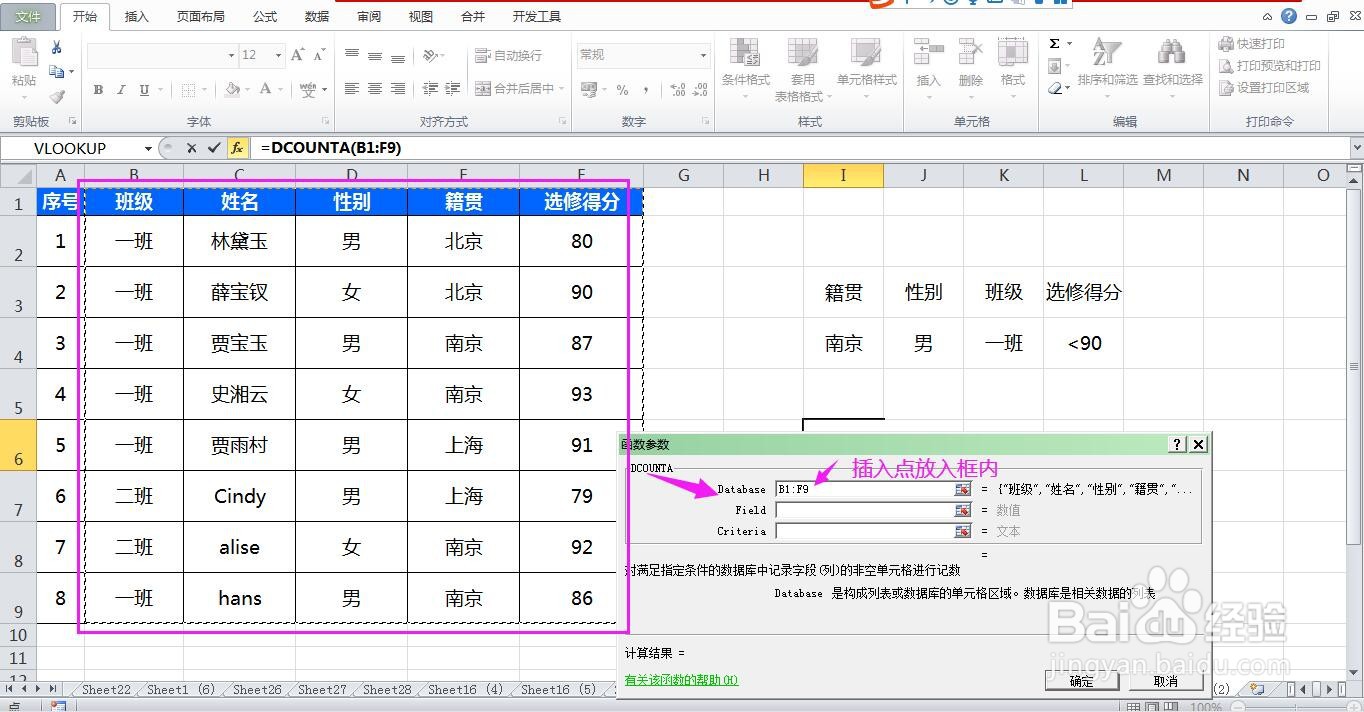Screen dimensions: 1364x712
Task: Open the font name dropdown
Action: coord(231,56)
